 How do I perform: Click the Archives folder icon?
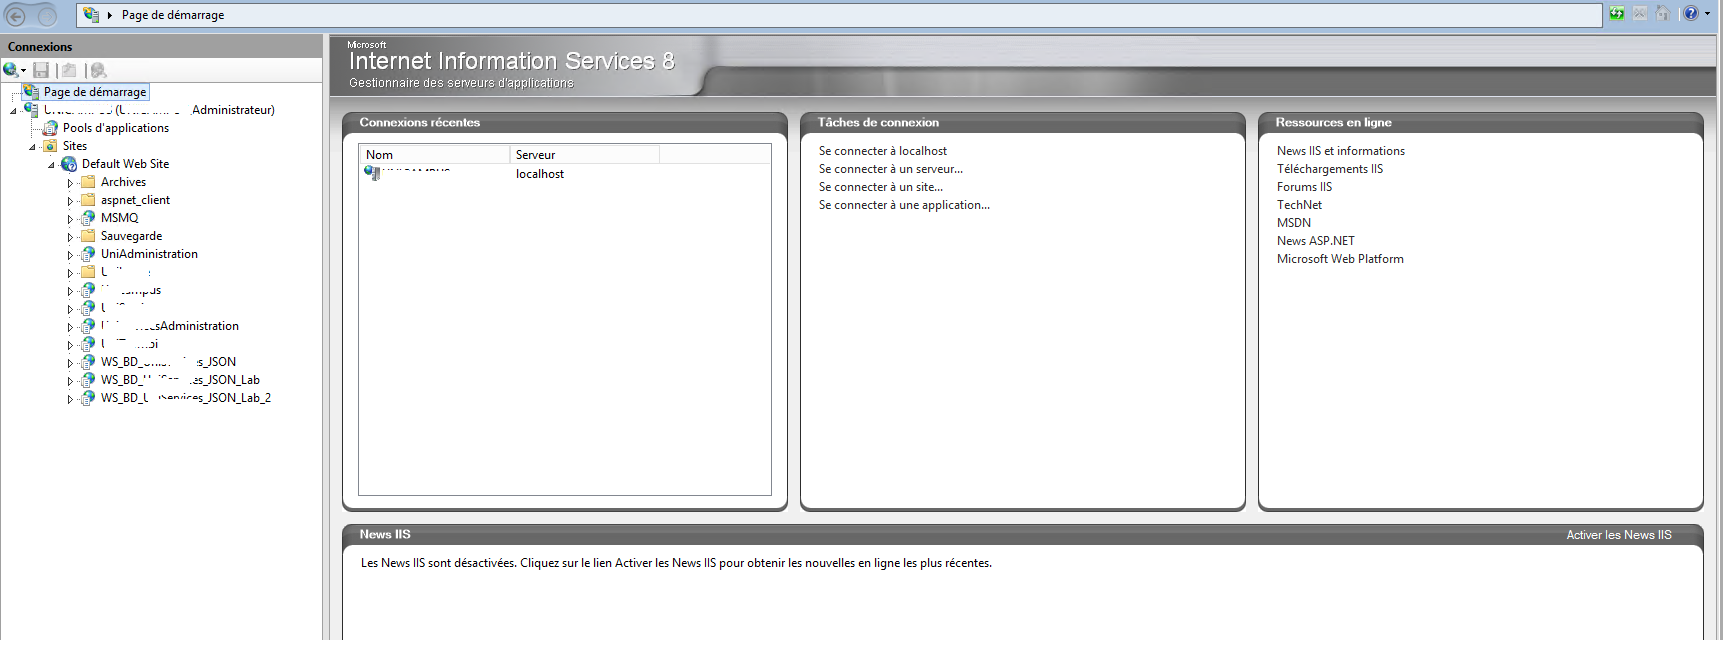point(88,182)
